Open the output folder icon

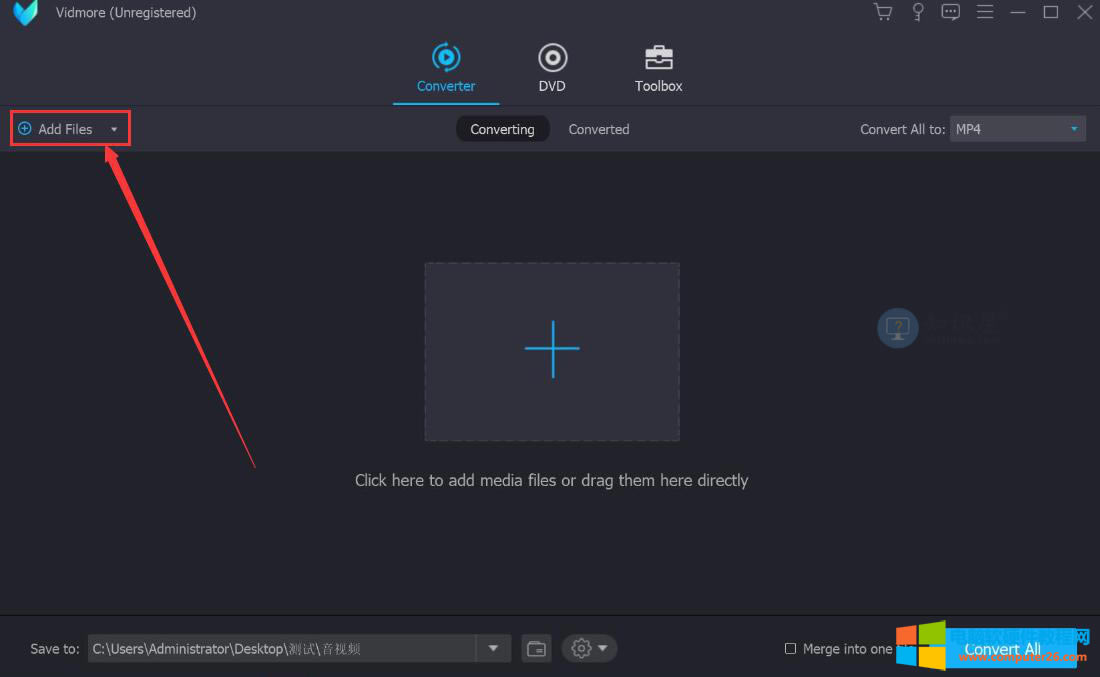(x=537, y=649)
